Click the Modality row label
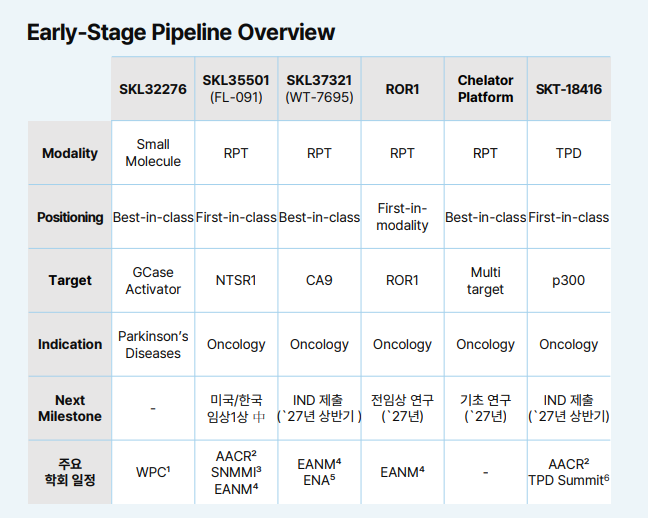 pyautogui.click(x=70, y=153)
